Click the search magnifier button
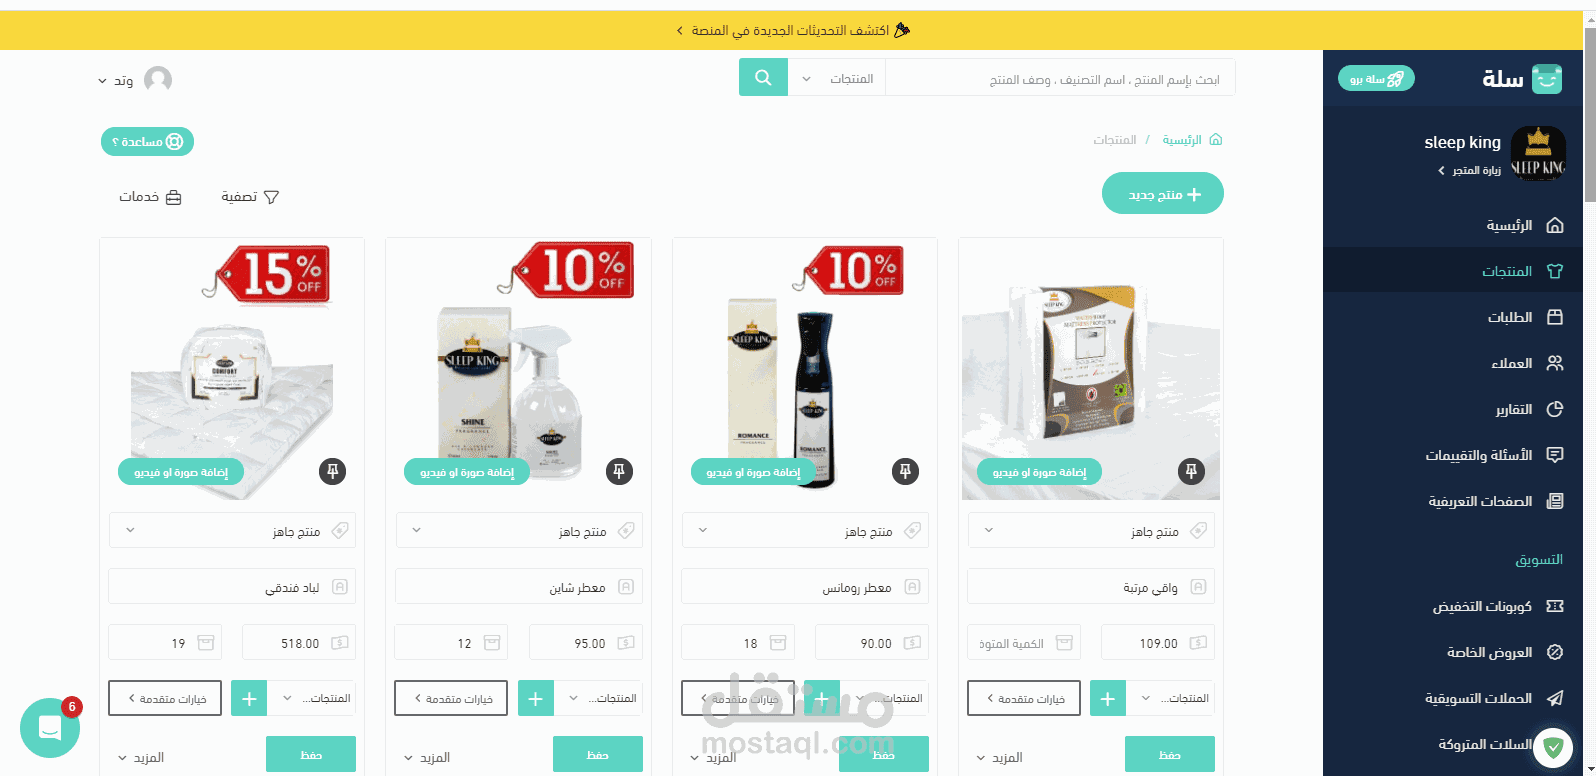The image size is (1596, 776). pyautogui.click(x=763, y=78)
